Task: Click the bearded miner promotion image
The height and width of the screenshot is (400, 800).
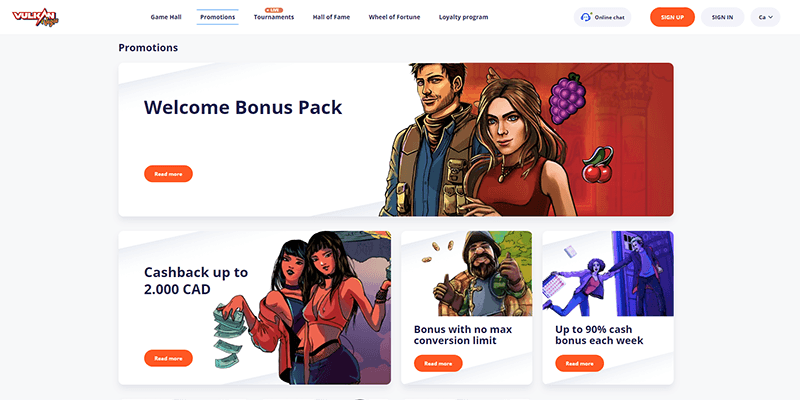Action: pyautogui.click(x=466, y=273)
